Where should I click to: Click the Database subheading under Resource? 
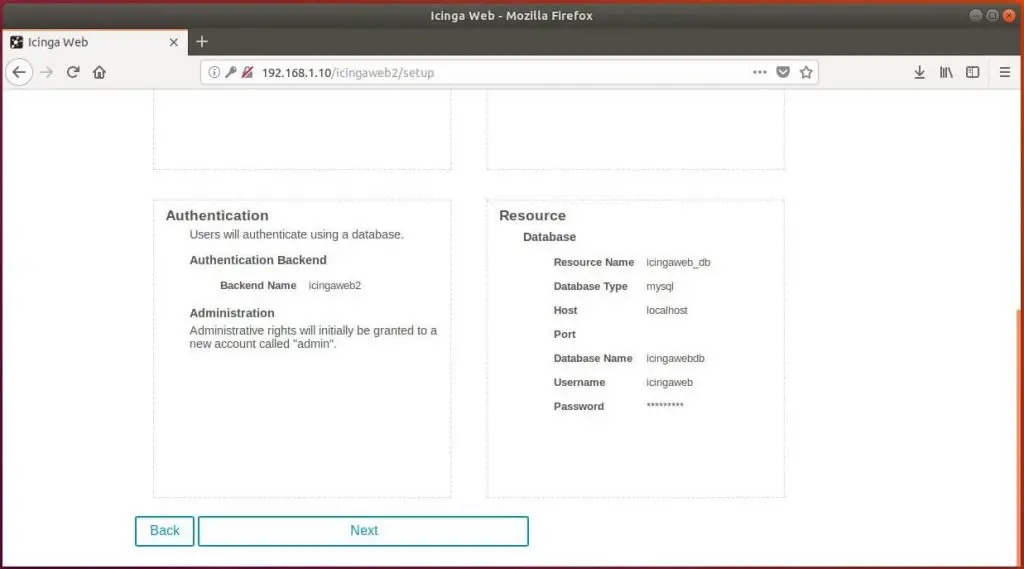[x=549, y=237]
